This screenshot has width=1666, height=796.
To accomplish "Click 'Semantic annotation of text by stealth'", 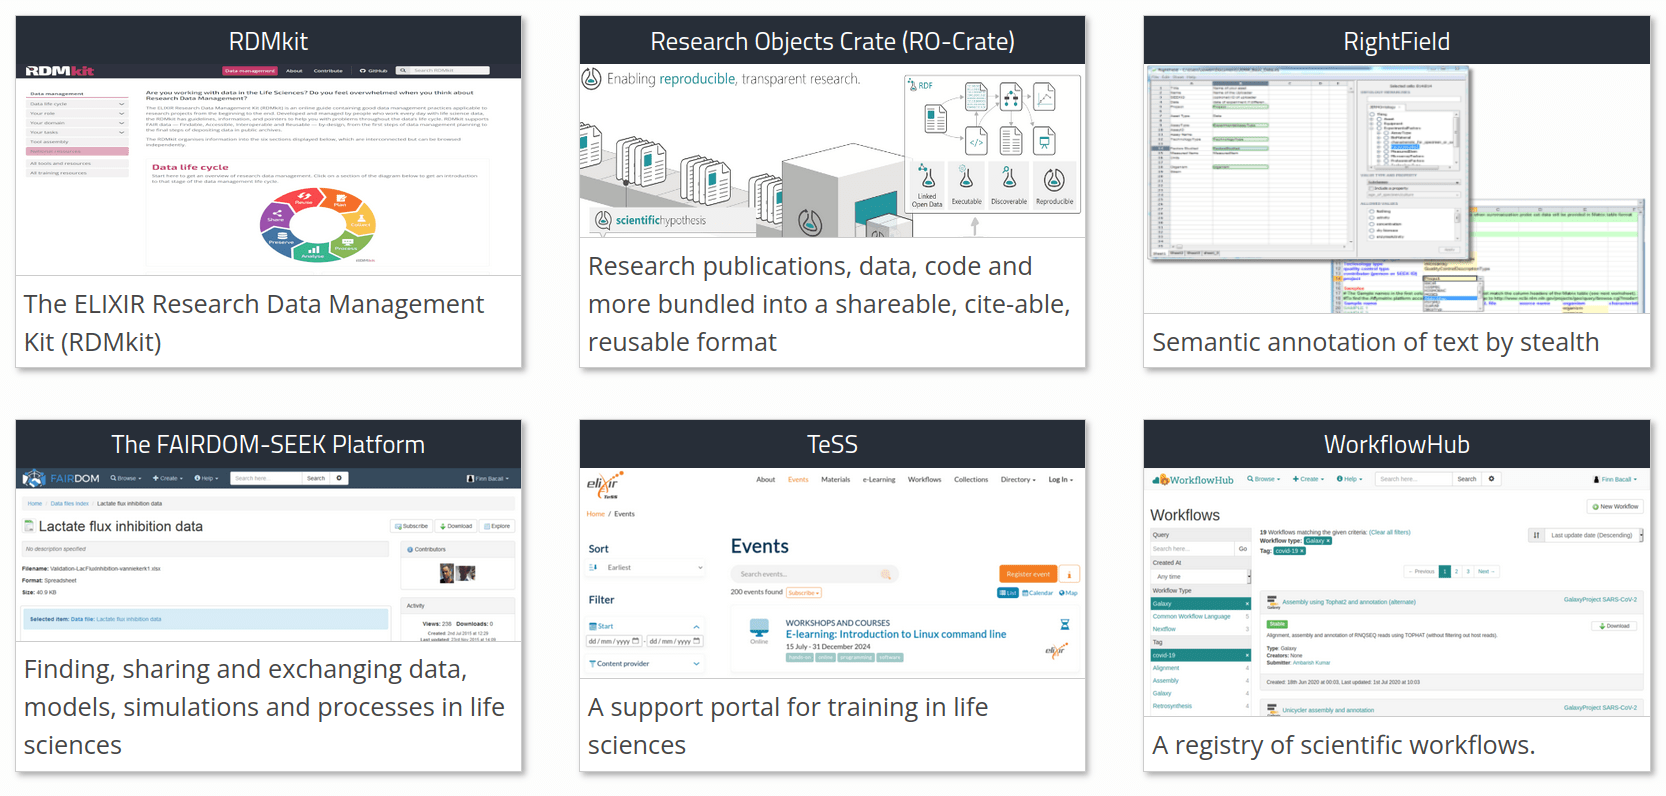I will tap(1375, 342).
